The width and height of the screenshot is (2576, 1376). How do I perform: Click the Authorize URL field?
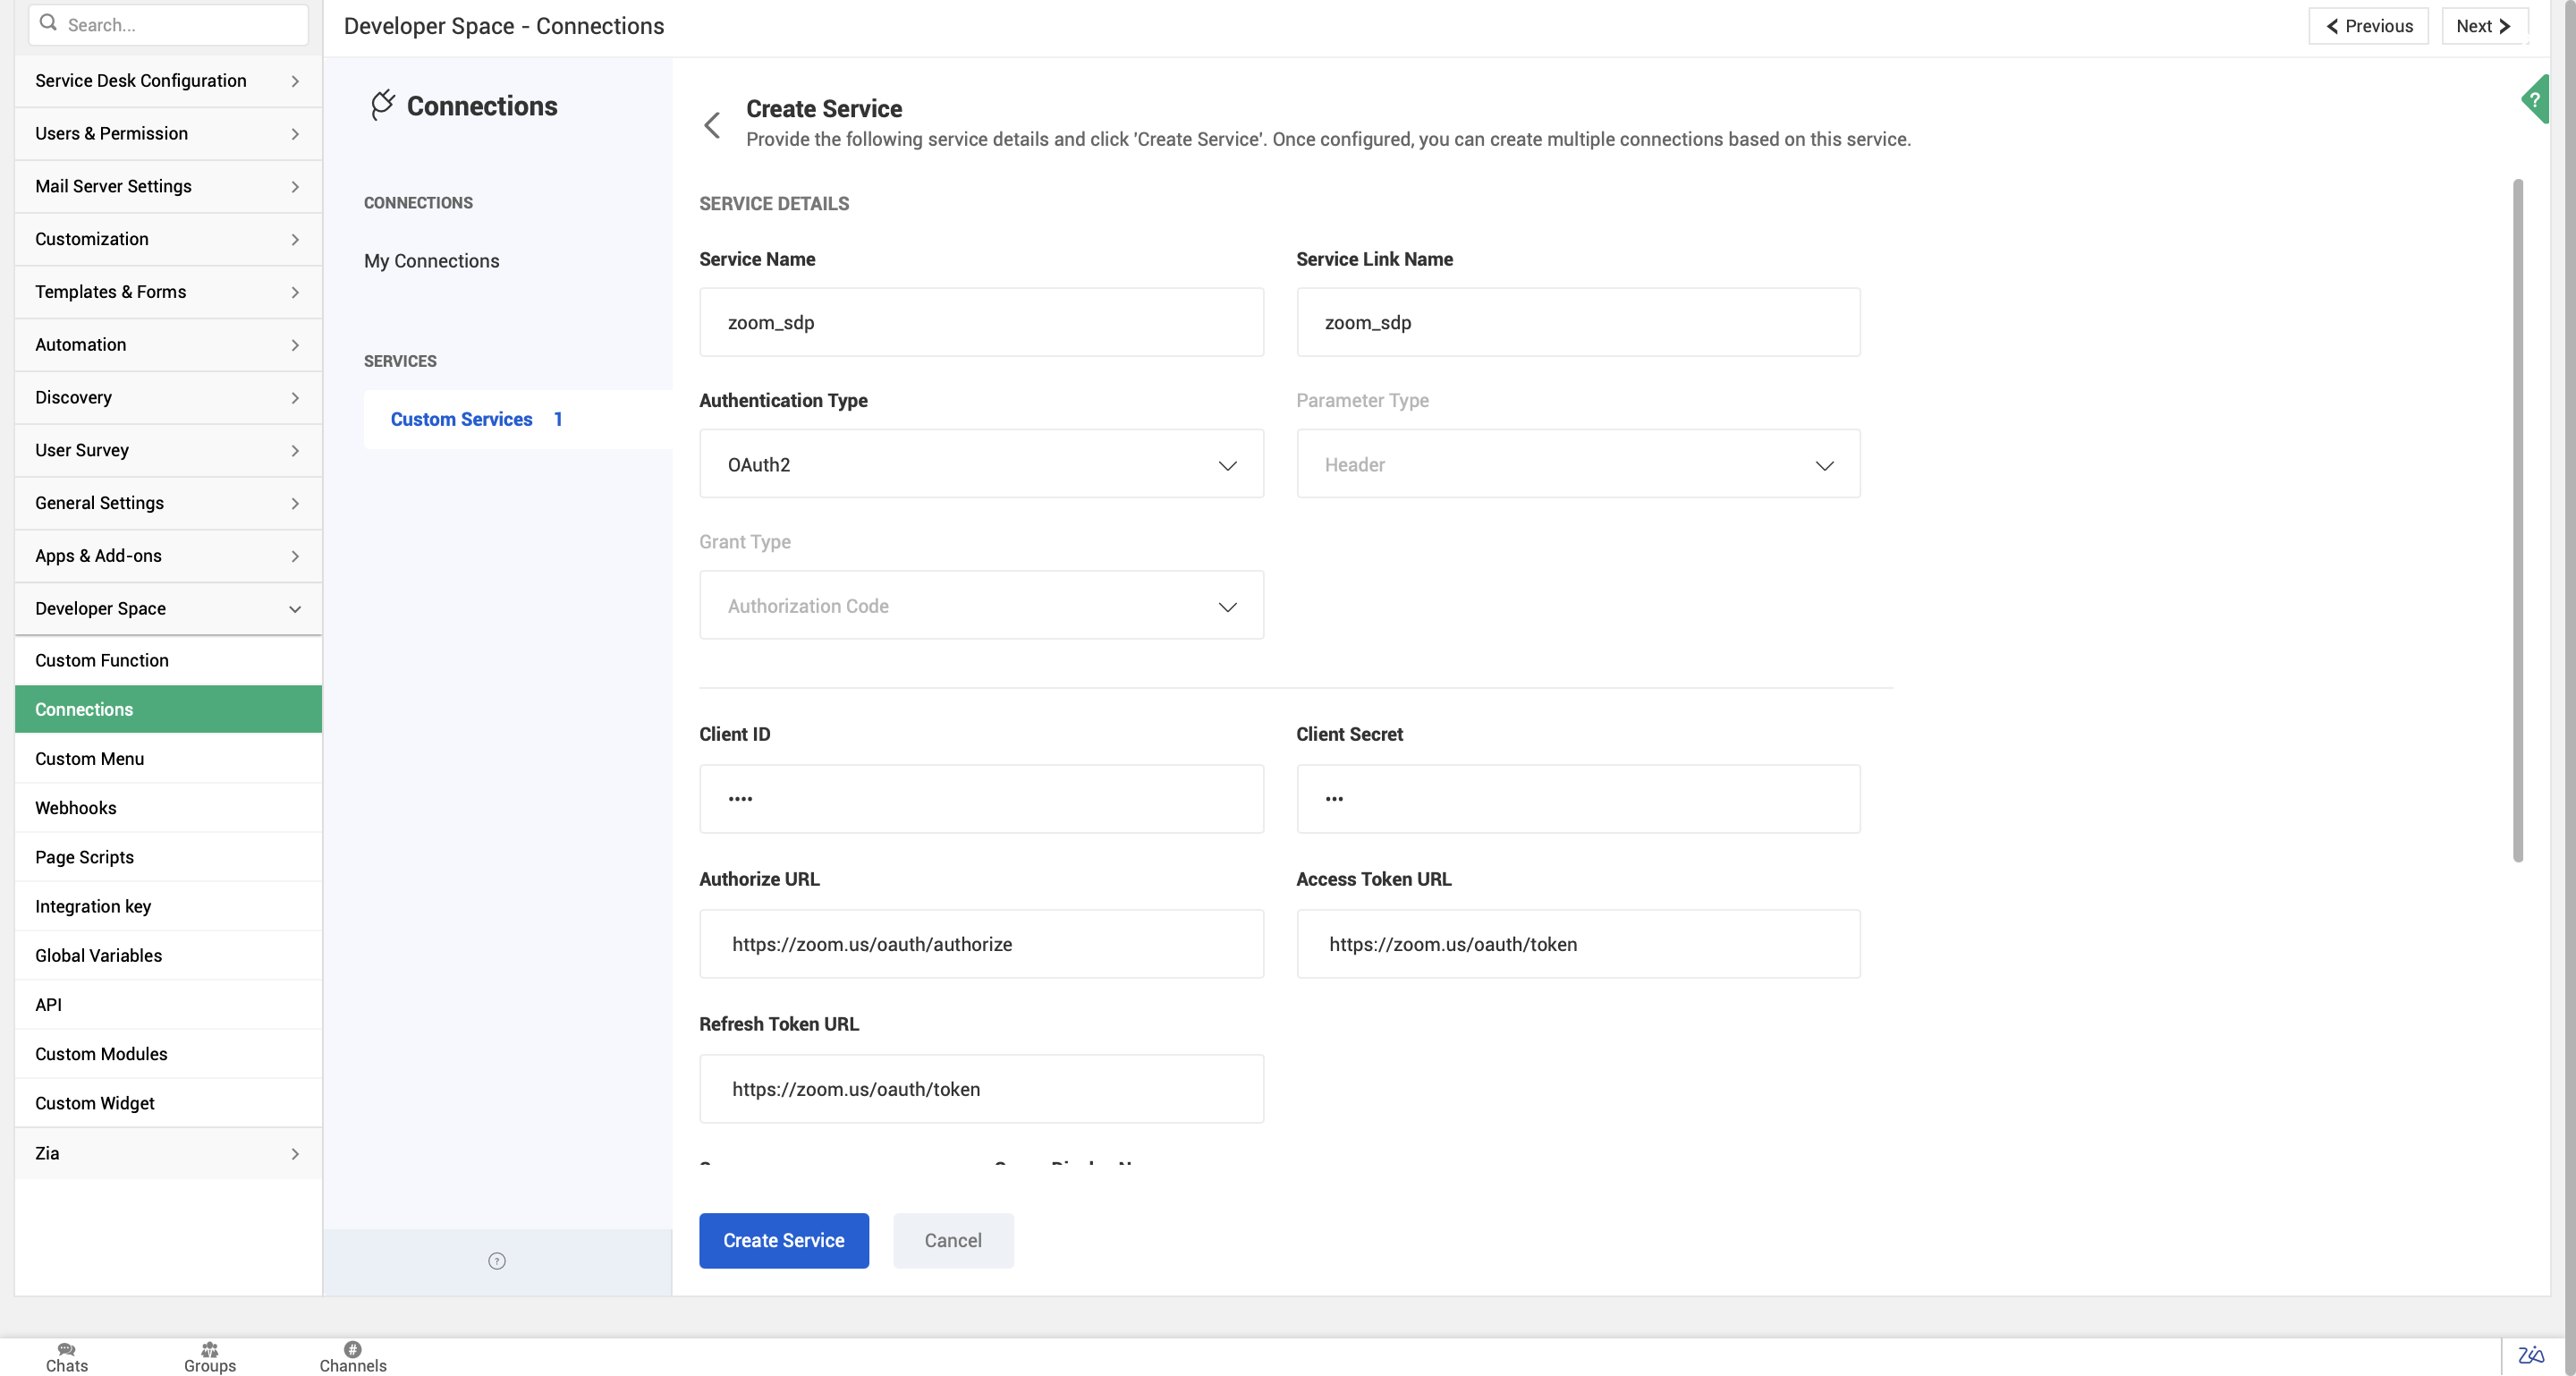pyautogui.click(x=981, y=943)
